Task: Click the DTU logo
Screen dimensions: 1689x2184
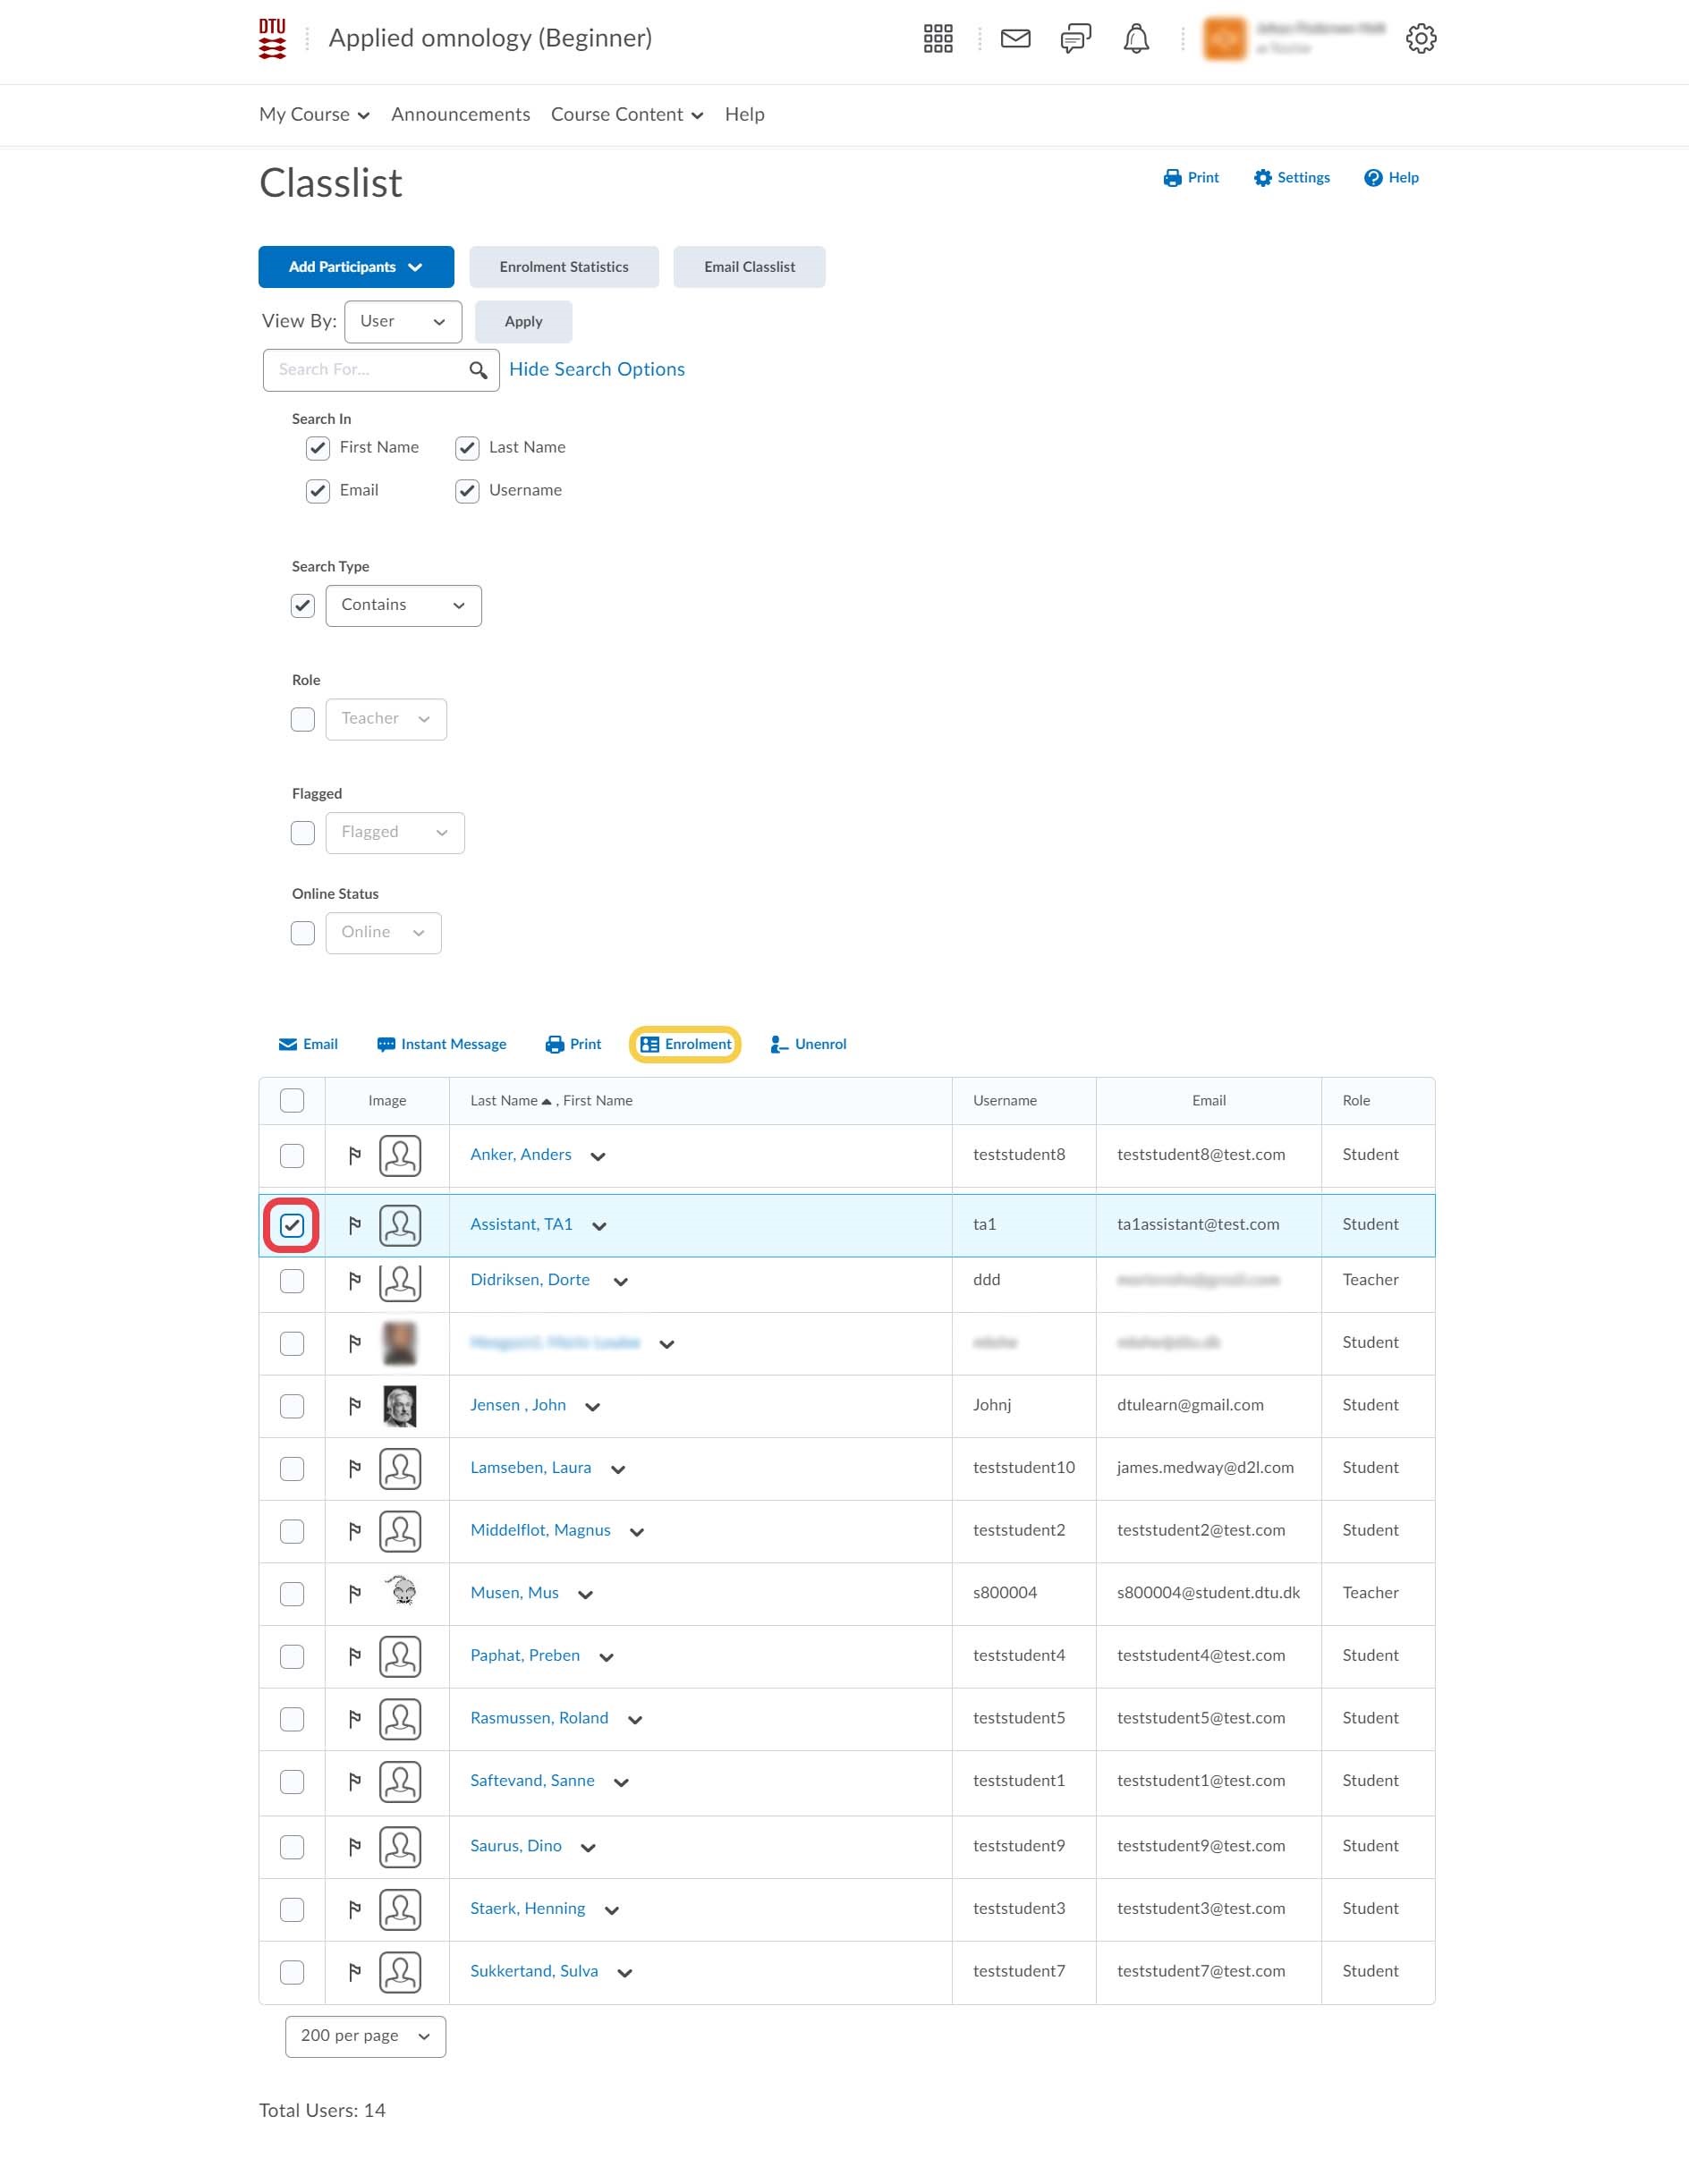Action: (x=272, y=39)
